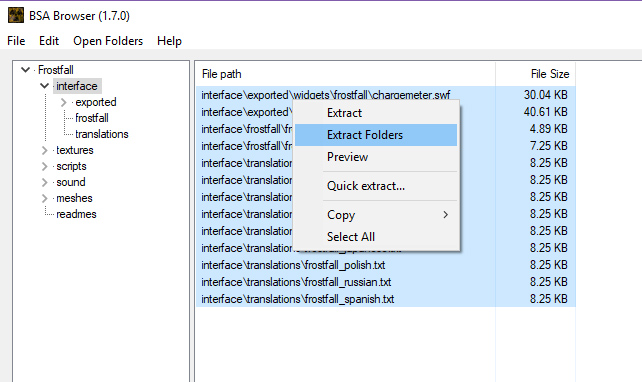
Task: Click the 4.89 KB size cell
Action: [548, 129]
